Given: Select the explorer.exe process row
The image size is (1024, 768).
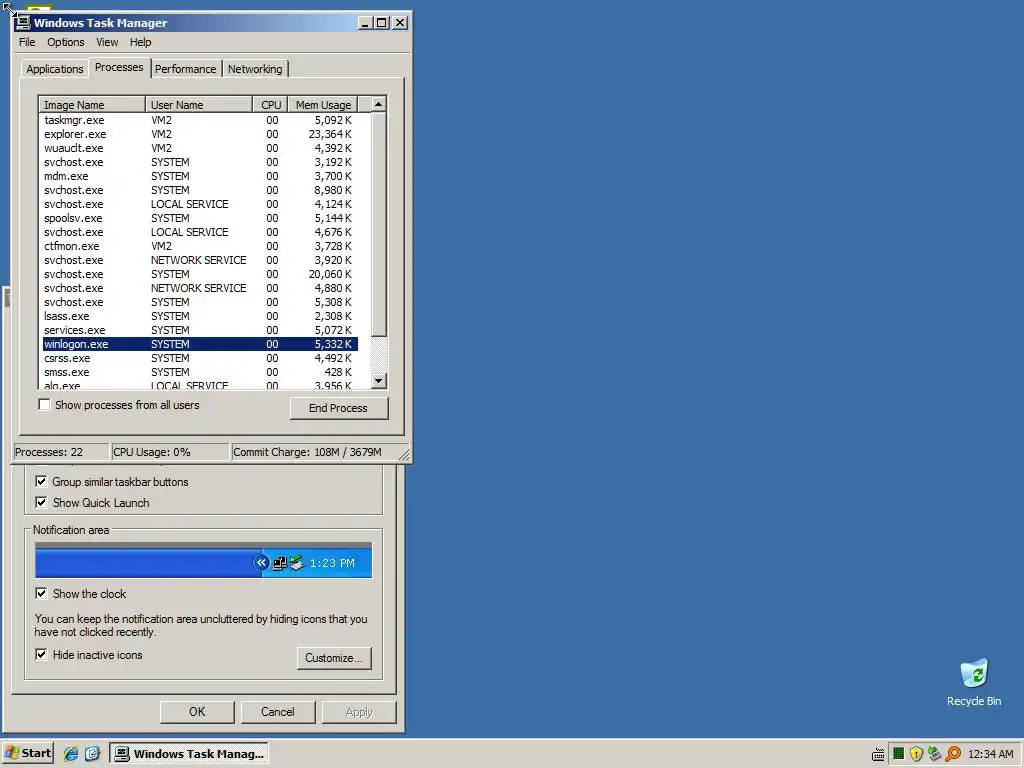Looking at the screenshot, I should pos(200,134).
